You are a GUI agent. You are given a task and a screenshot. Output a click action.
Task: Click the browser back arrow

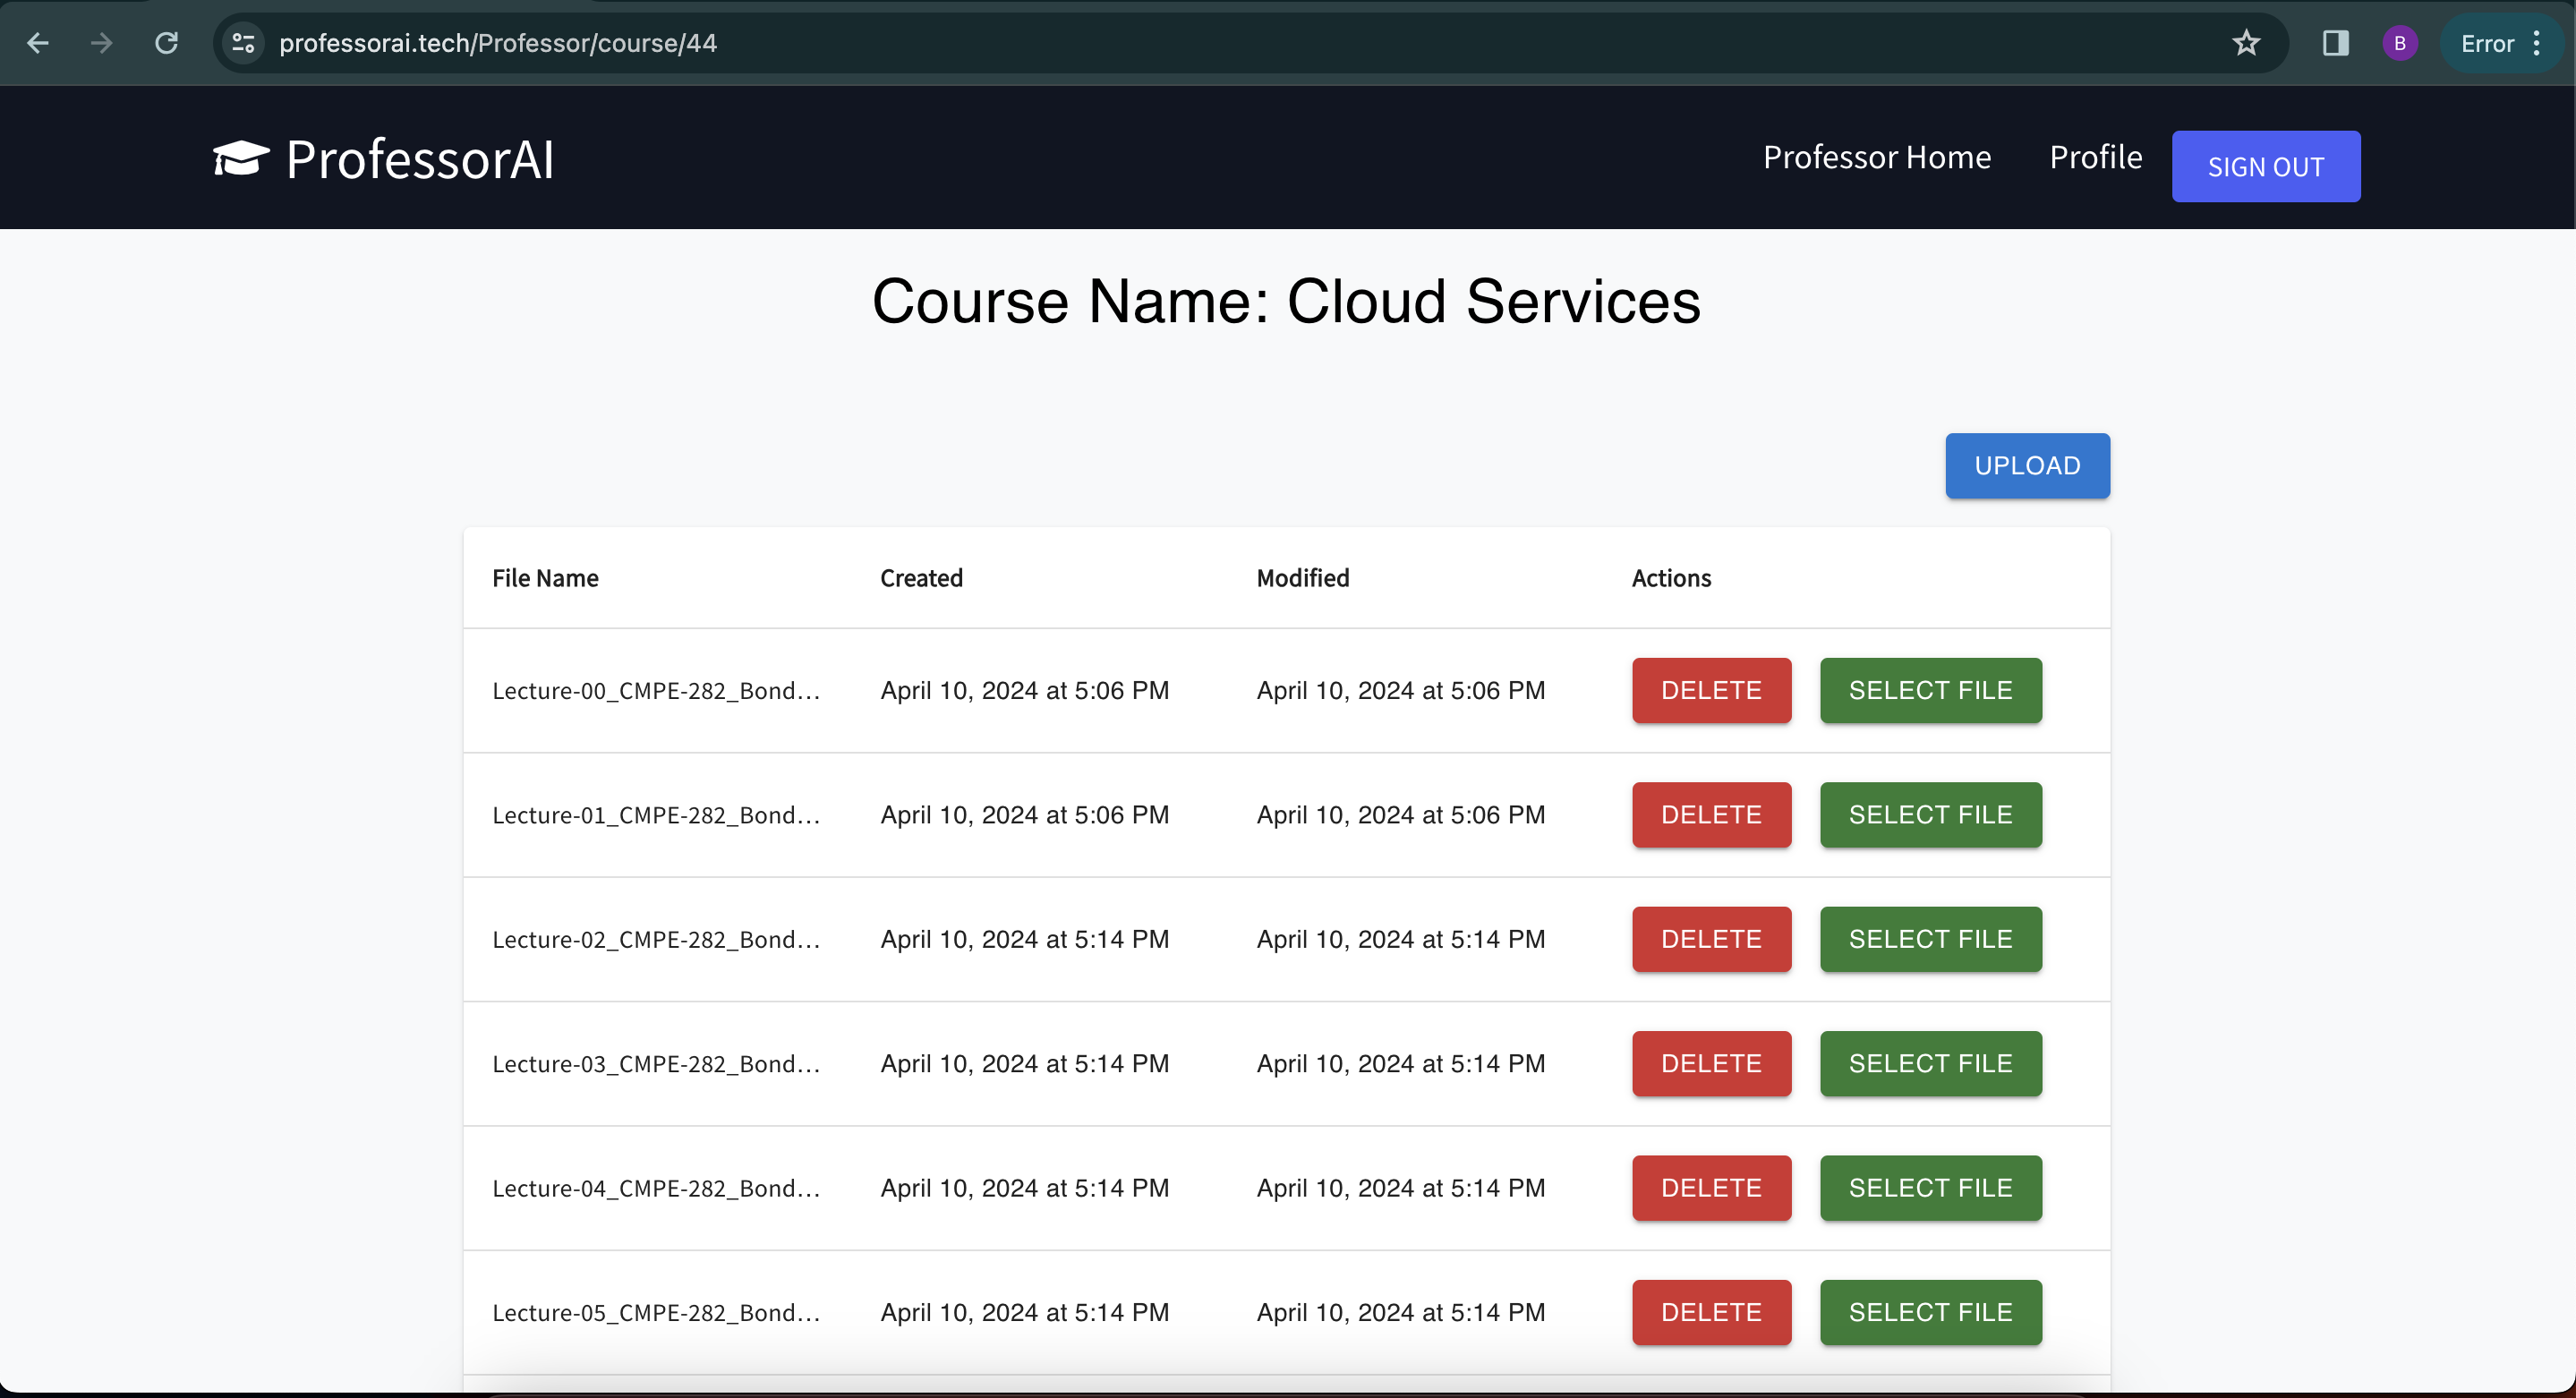pyautogui.click(x=38, y=43)
